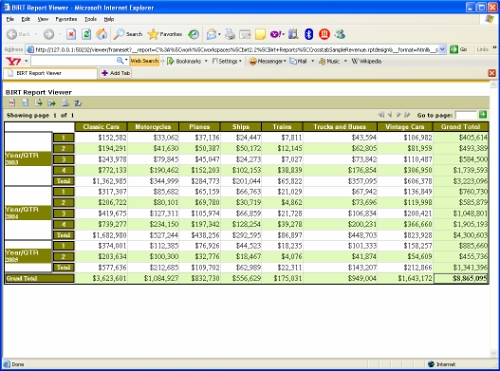The width and height of the screenshot is (500, 371).
Task: Click the green Go button beside address bar
Action: [459, 49]
